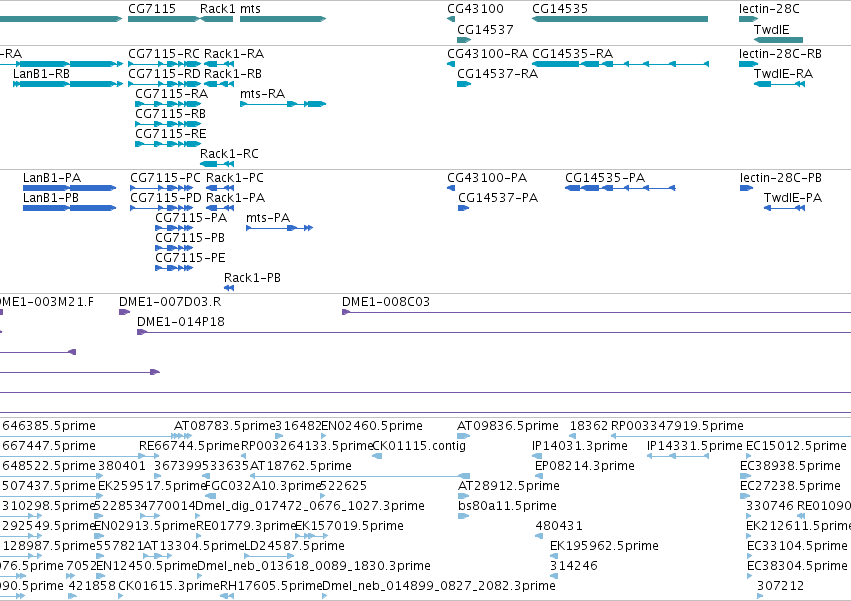Select feature 314246

point(574,566)
